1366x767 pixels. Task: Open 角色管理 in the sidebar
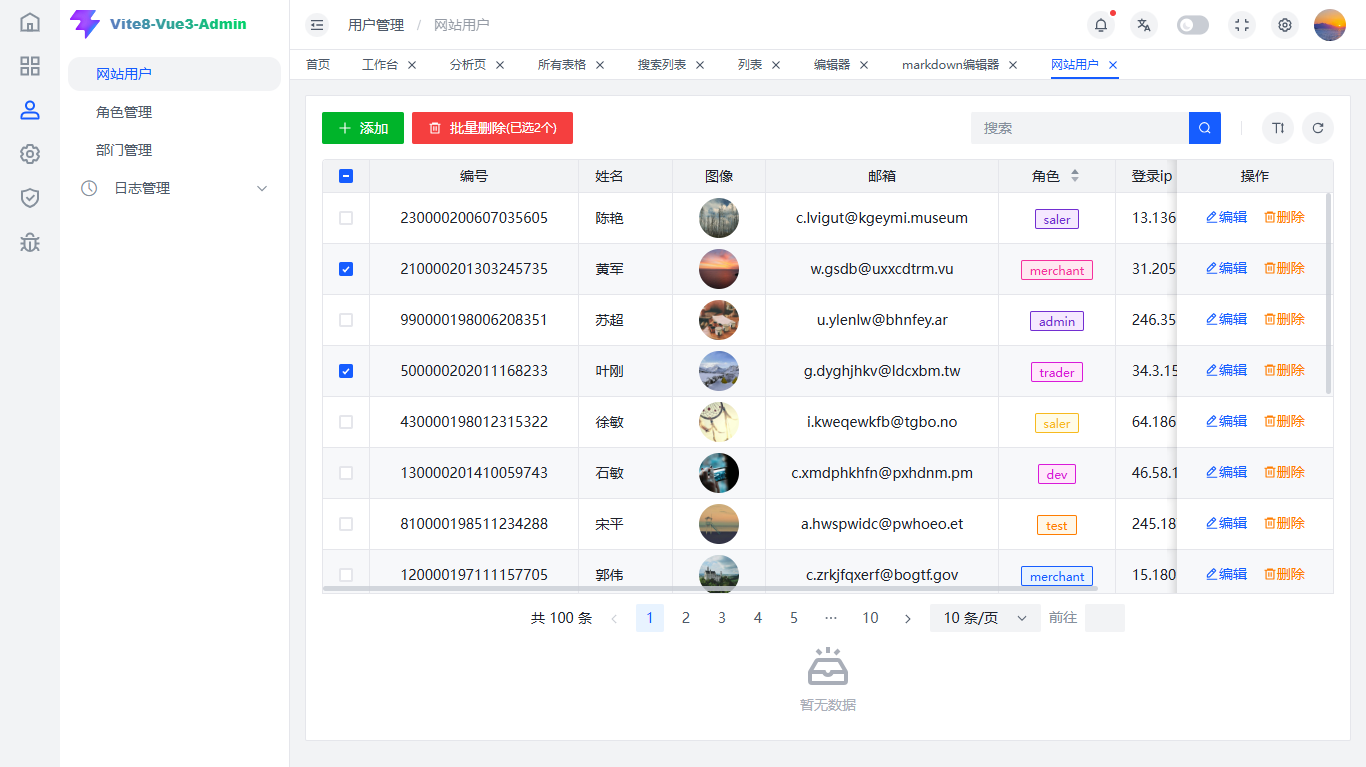(174, 112)
